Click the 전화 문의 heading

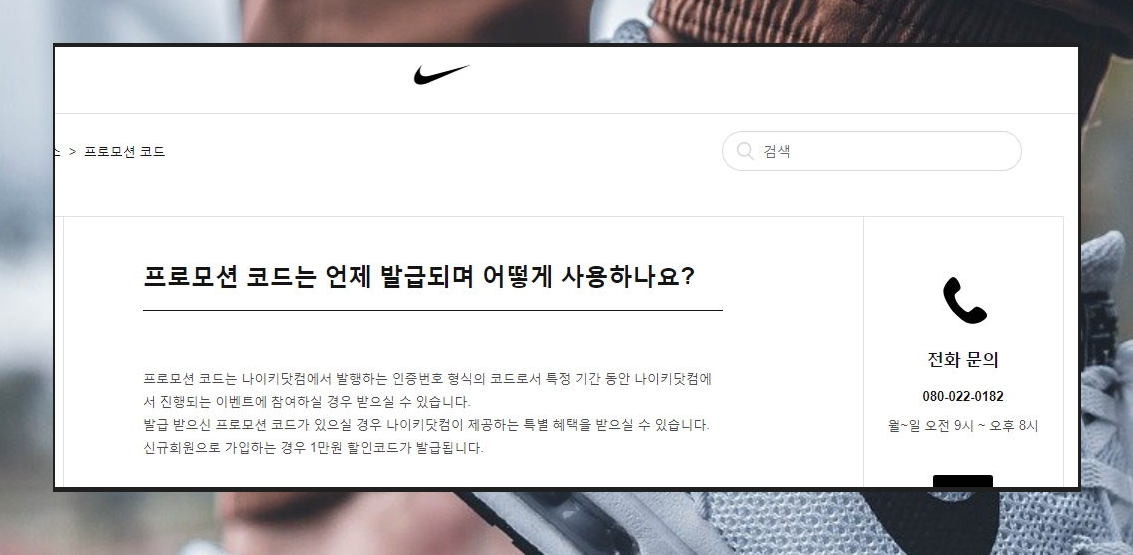tap(962, 360)
